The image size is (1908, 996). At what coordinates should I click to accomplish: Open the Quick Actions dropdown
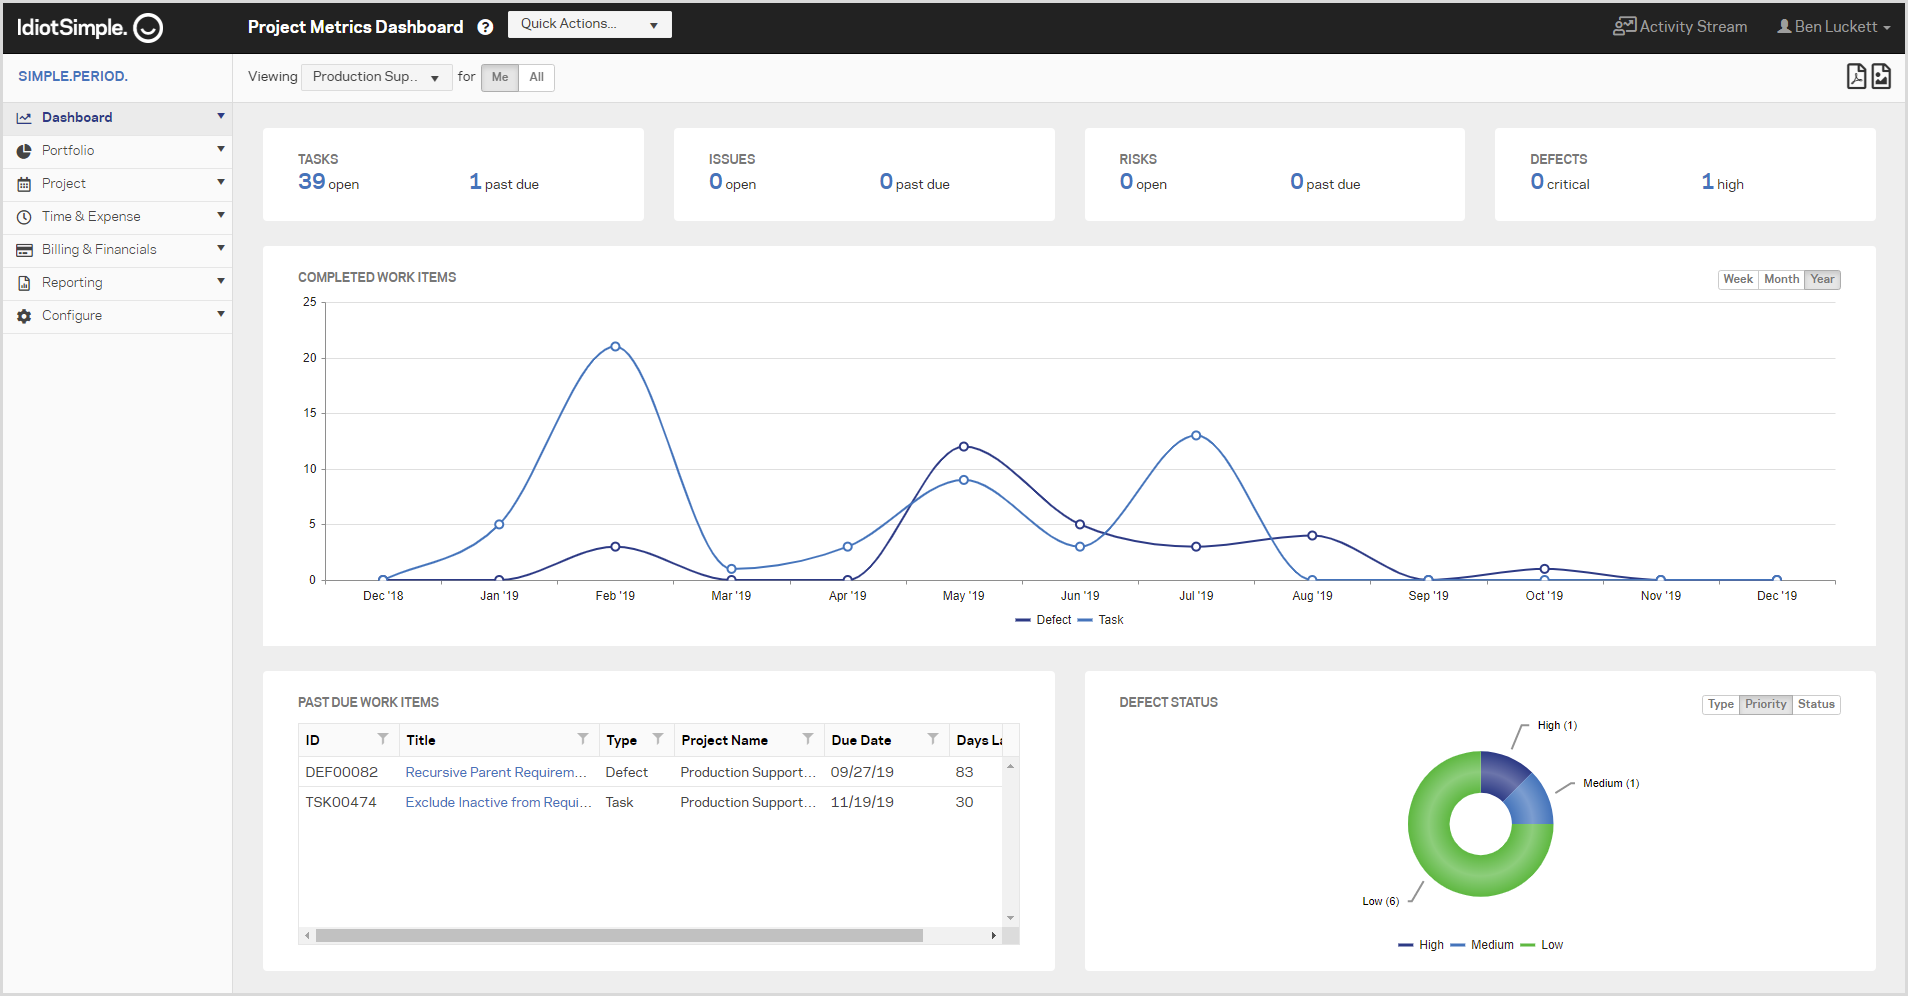590,24
